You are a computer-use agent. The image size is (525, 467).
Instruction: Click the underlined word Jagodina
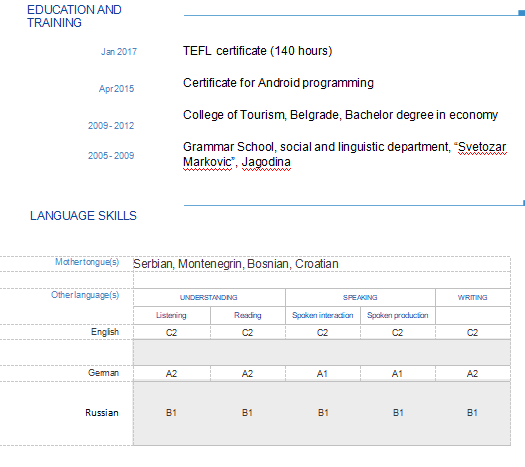[266, 162]
